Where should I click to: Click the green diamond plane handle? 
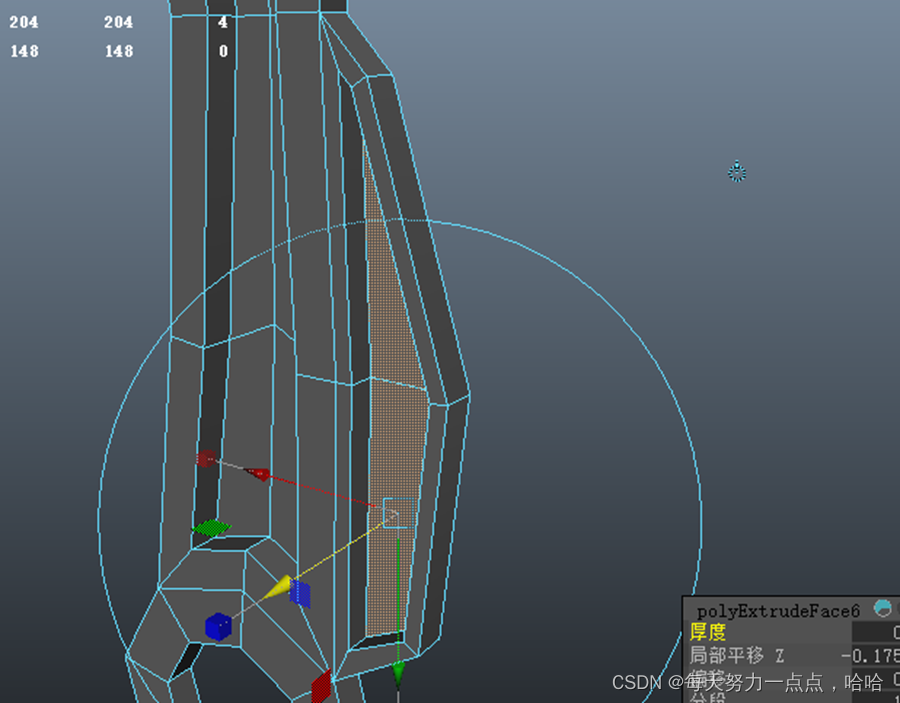coord(211,527)
